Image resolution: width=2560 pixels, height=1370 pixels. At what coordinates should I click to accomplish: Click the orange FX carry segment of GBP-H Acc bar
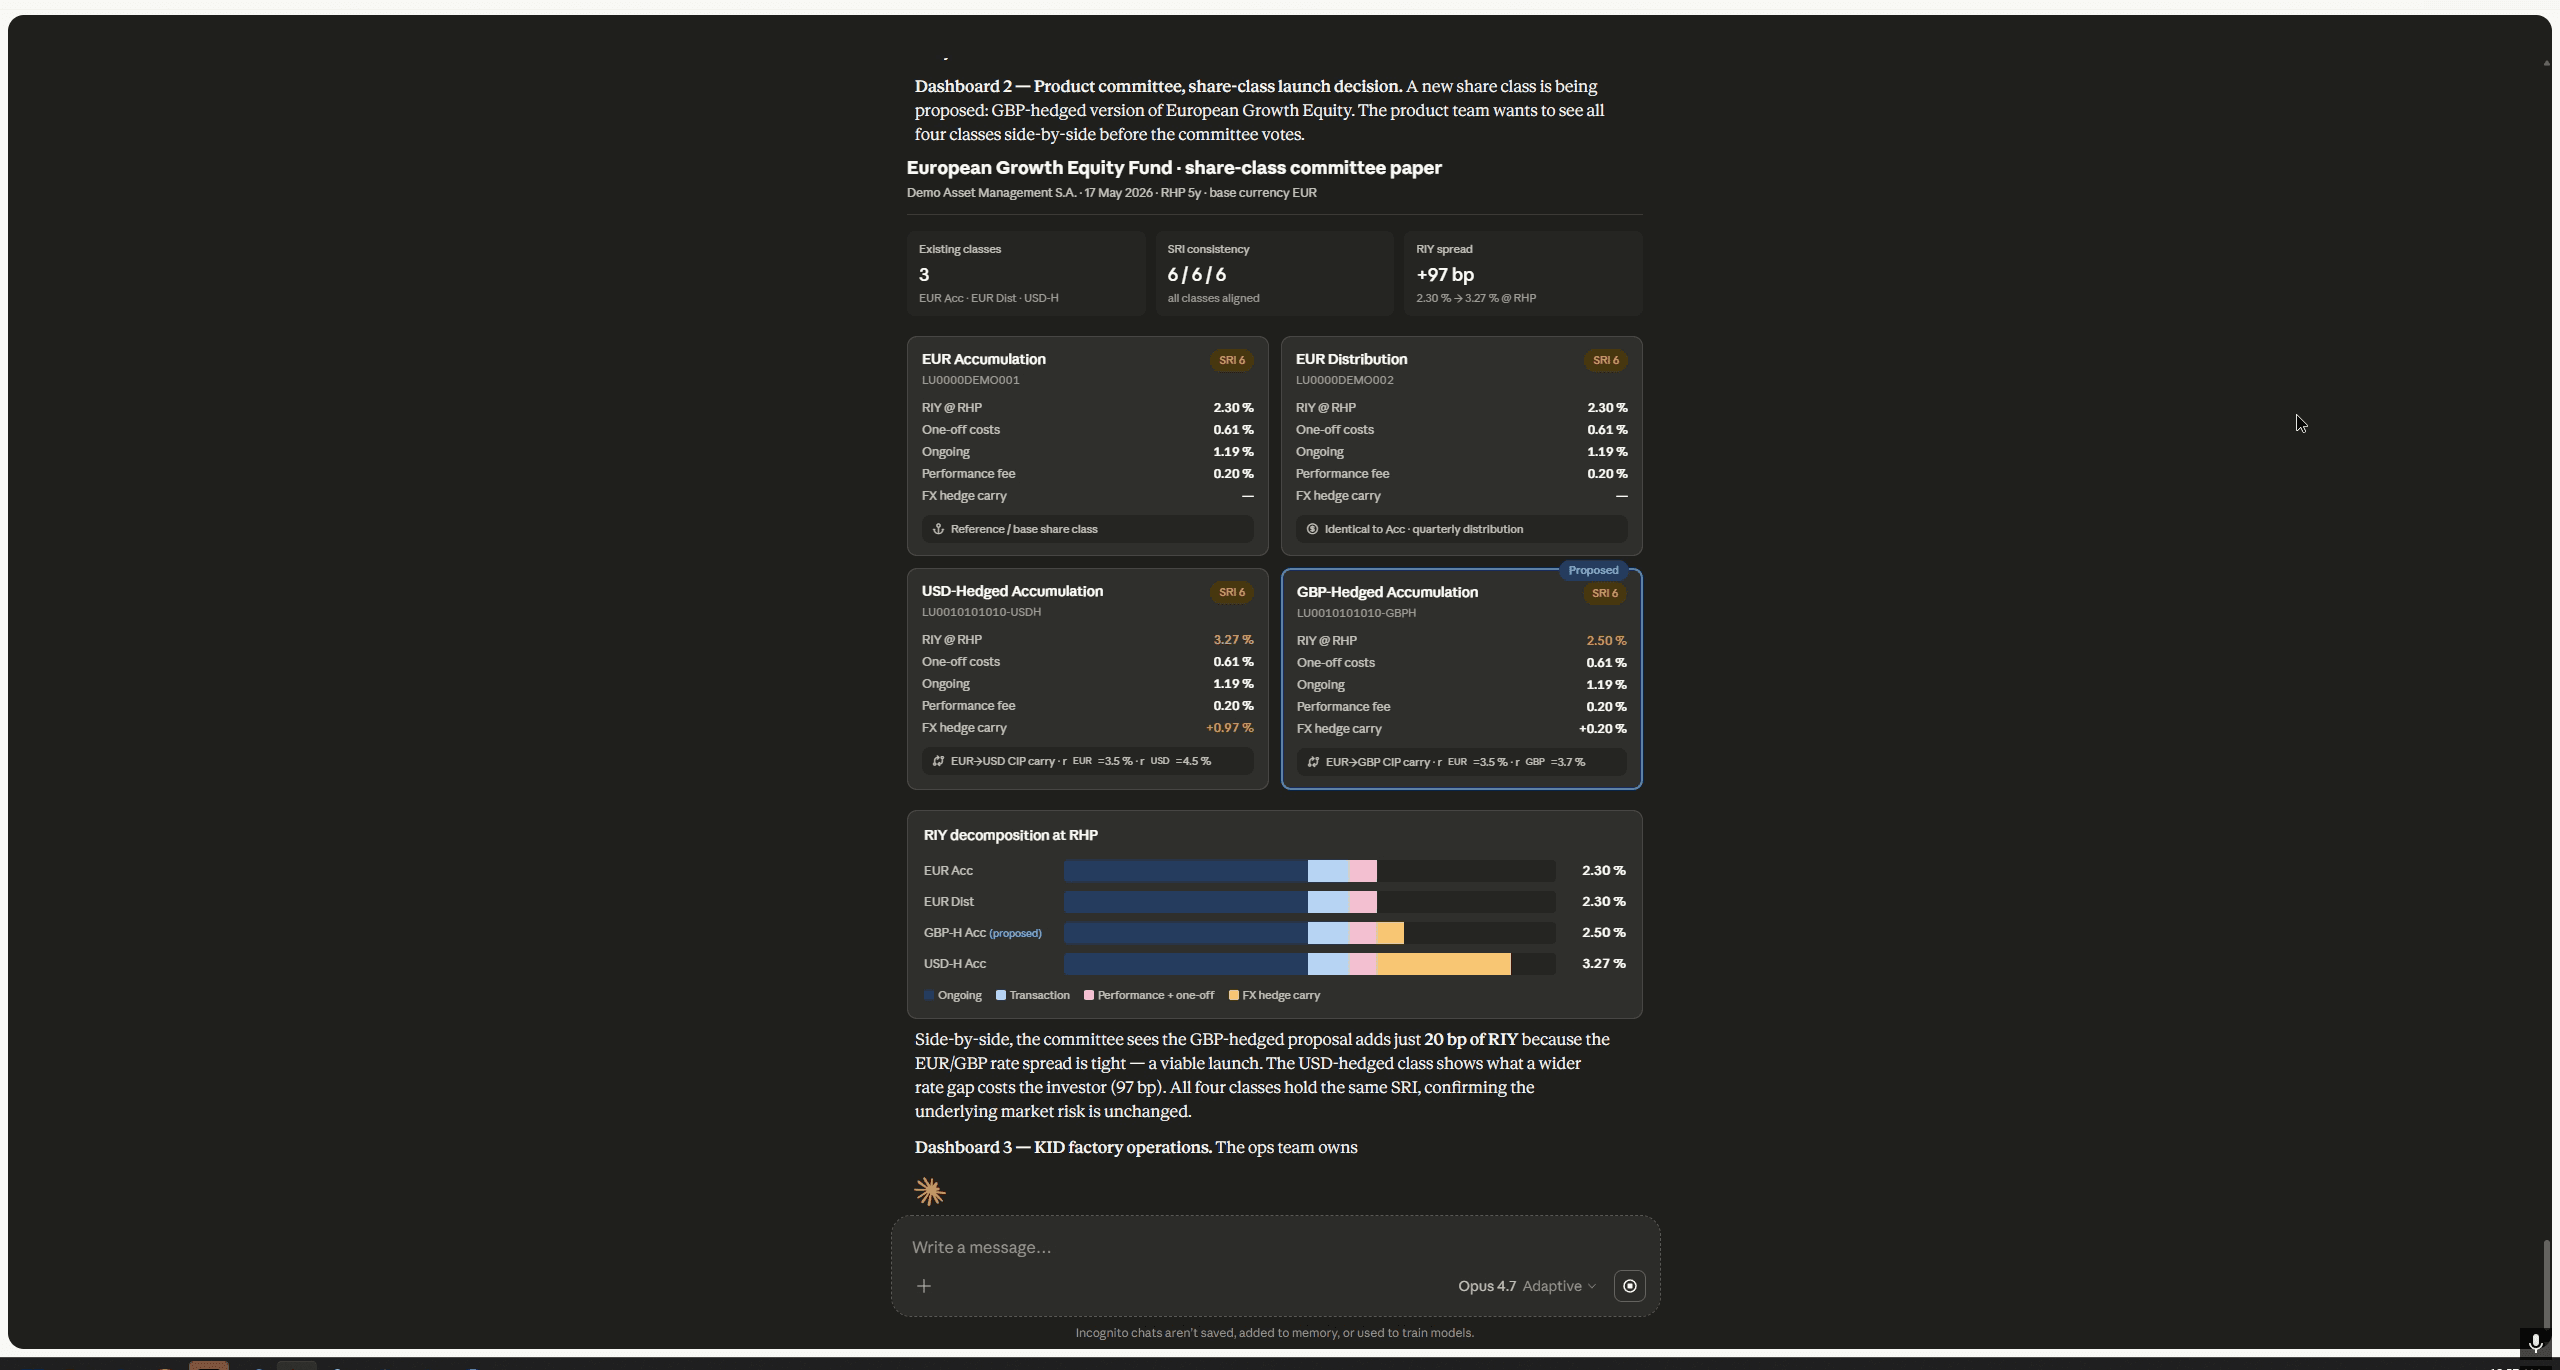(1390, 933)
